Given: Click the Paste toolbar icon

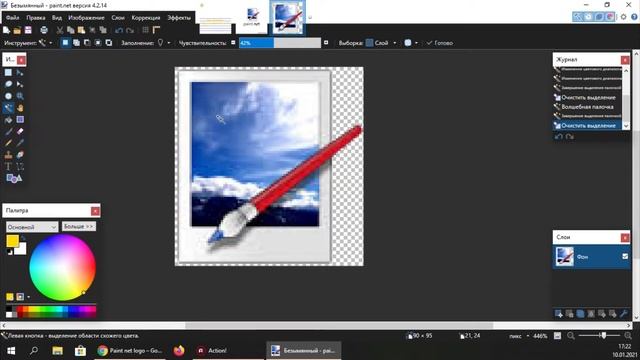Looking at the screenshot, I should pyautogui.click(x=81, y=30).
